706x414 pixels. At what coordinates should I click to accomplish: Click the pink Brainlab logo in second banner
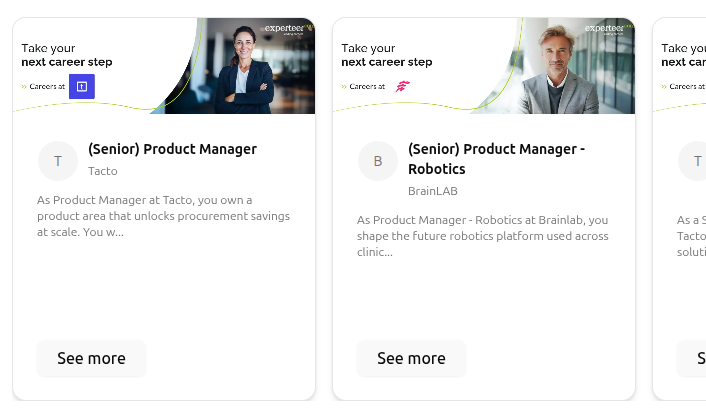tap(402, 87)
